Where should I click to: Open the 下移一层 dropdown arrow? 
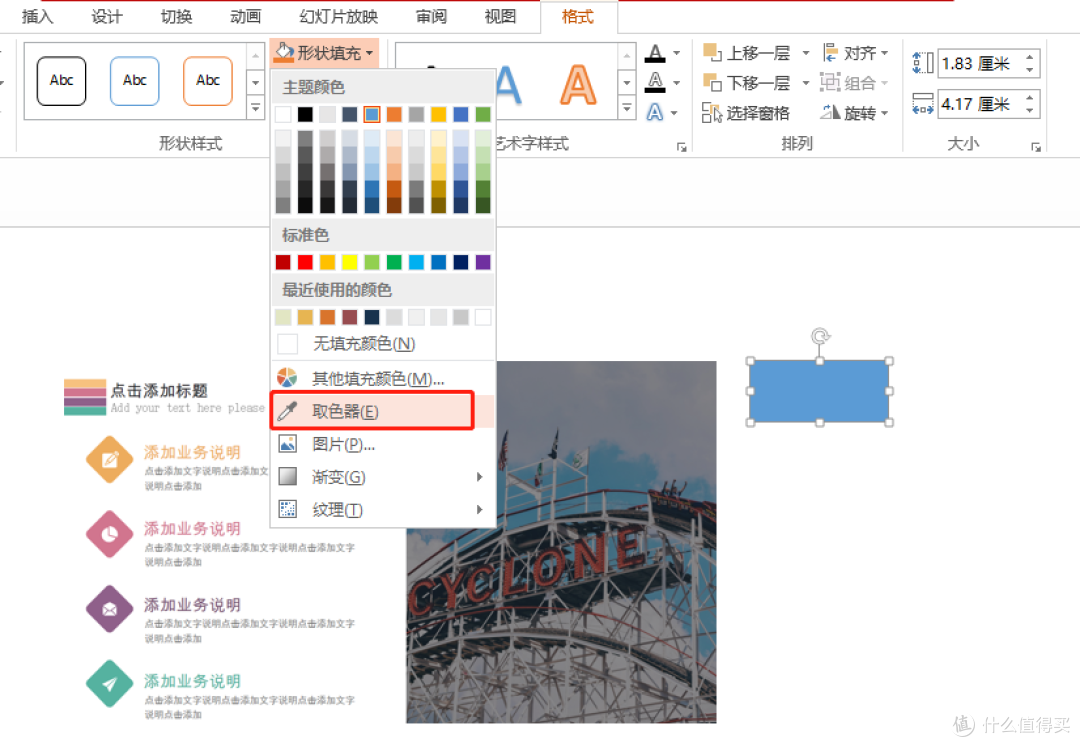click(x=806, y=83)
